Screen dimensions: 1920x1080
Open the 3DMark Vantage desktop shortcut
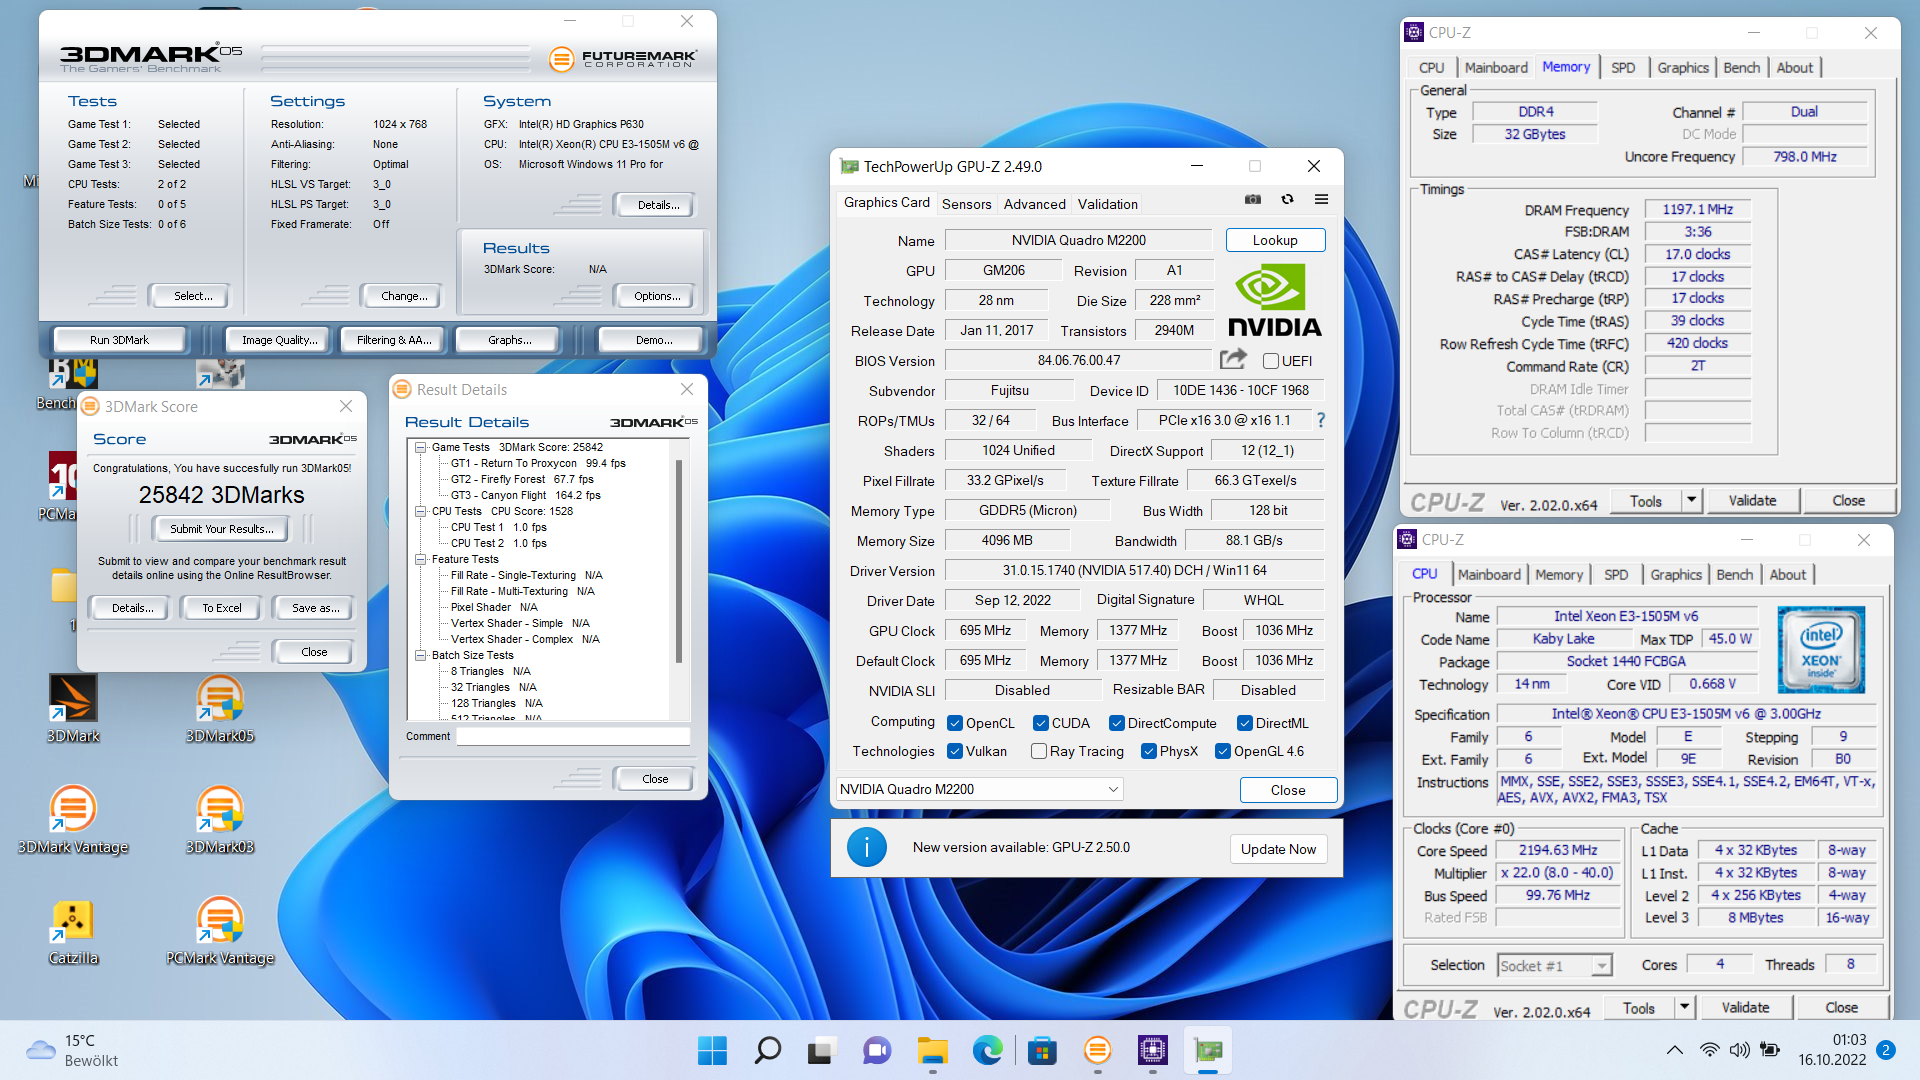coord(73,818)
